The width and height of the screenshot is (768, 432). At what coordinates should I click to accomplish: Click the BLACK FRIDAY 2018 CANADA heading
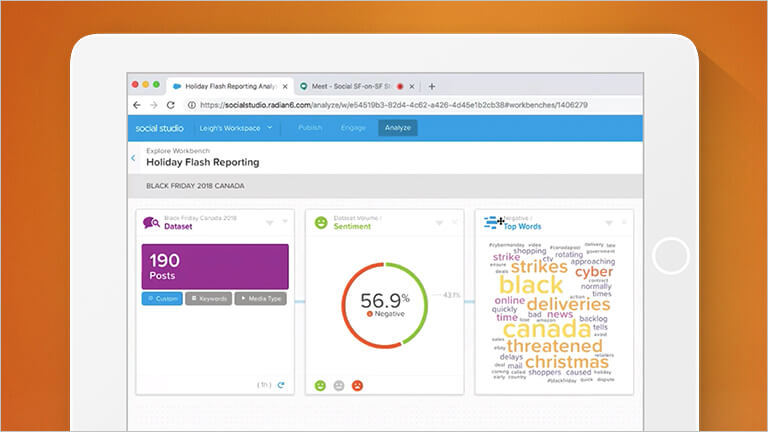pyautogui.click(x=195, y=186)
